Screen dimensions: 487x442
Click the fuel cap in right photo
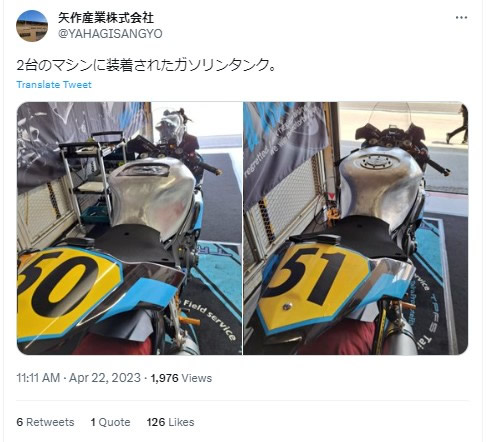pyautogui.click(x=377, y=162)
